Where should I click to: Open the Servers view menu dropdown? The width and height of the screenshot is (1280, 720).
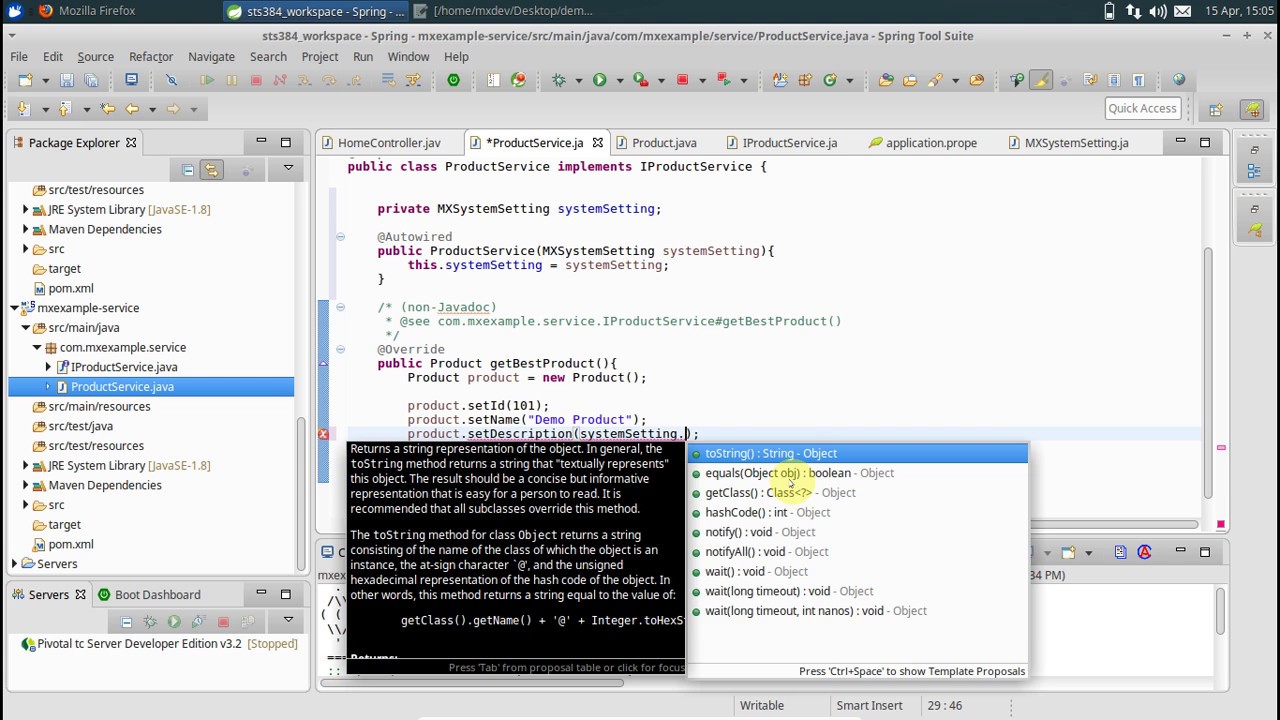(288, 621)
